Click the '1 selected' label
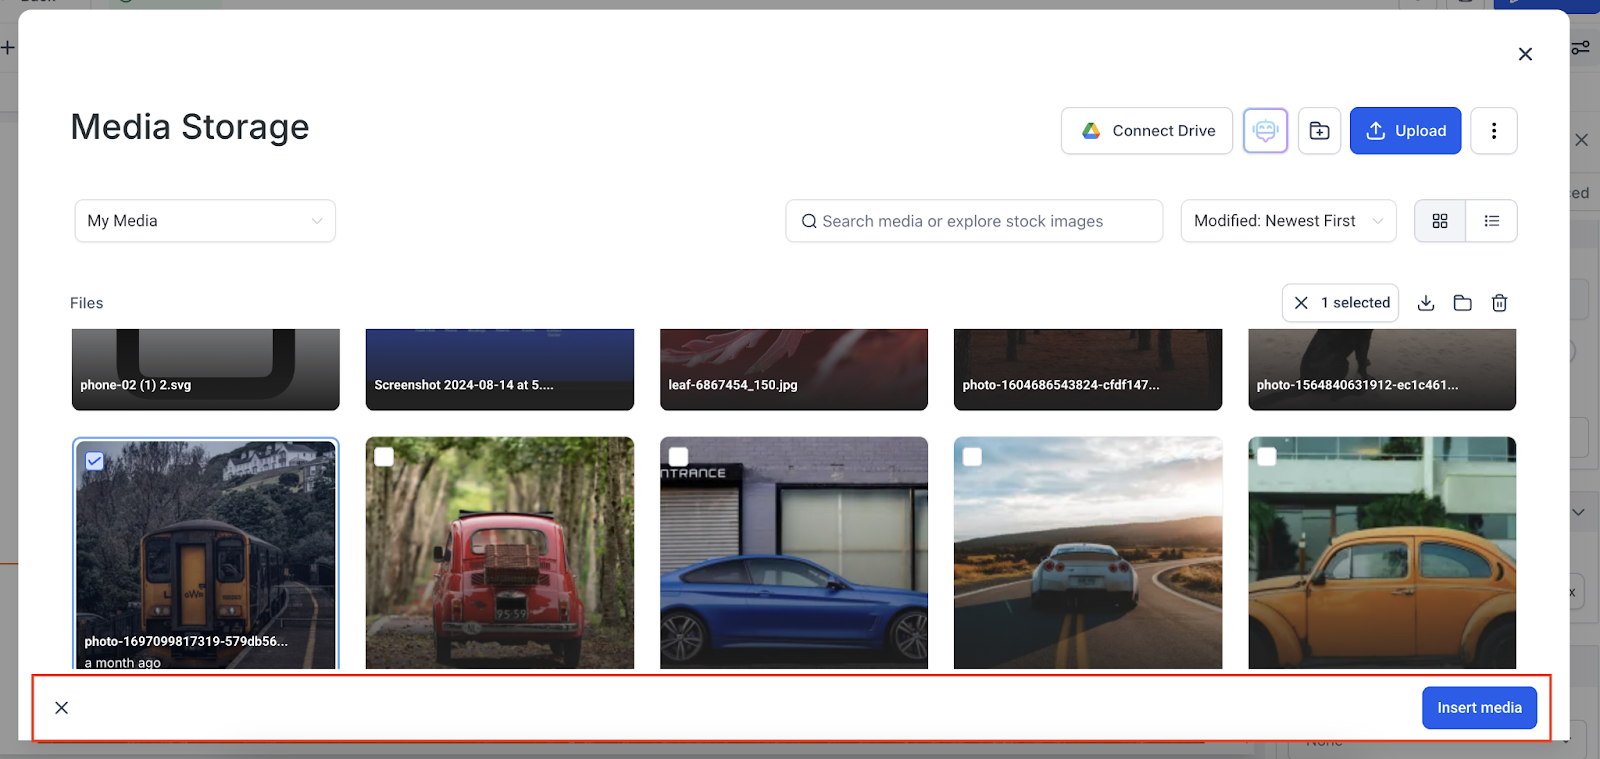 (x=1356, y=303)
